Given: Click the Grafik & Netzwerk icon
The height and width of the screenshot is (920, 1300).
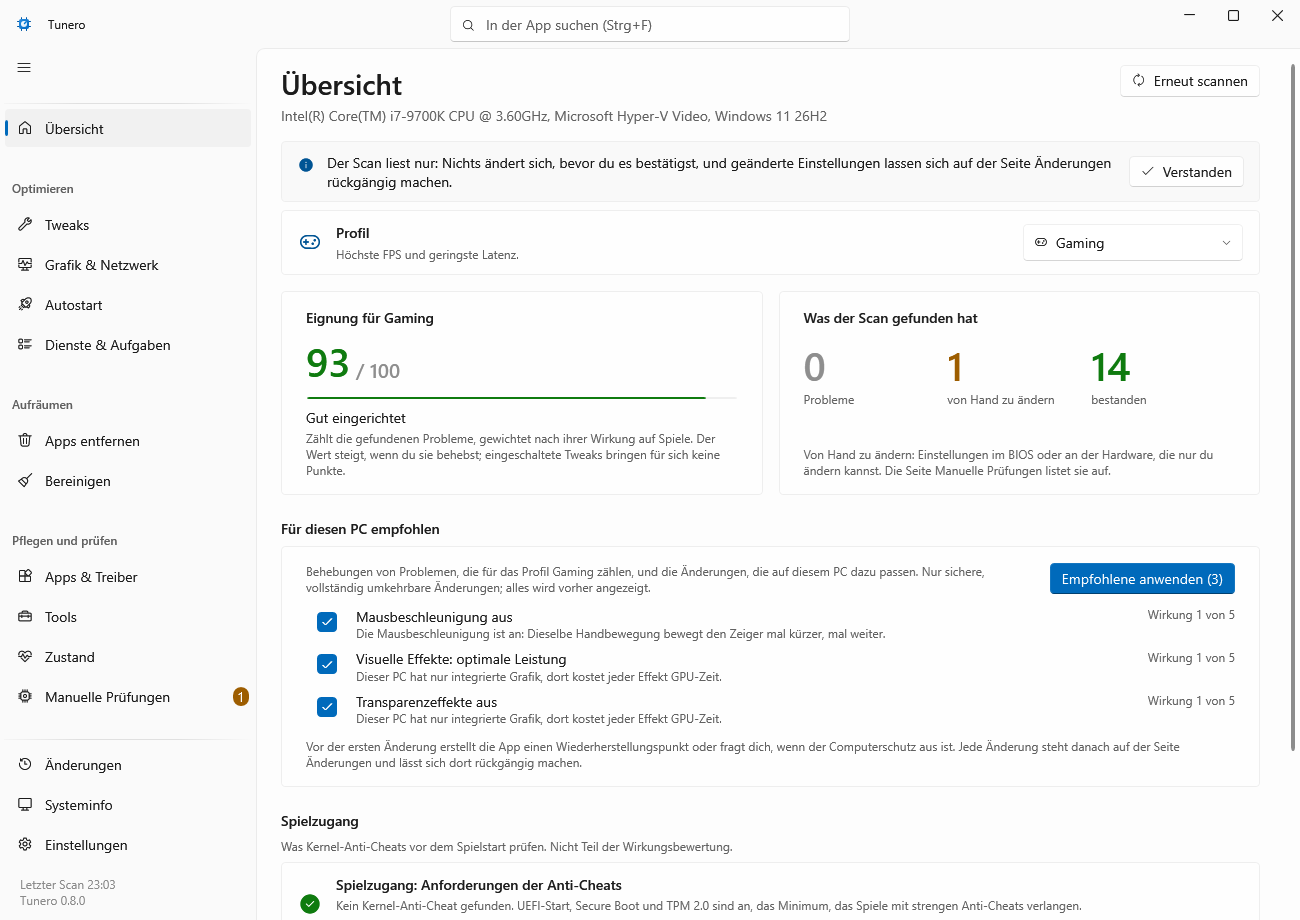Looking at the screenshot, I should [25, 265].
